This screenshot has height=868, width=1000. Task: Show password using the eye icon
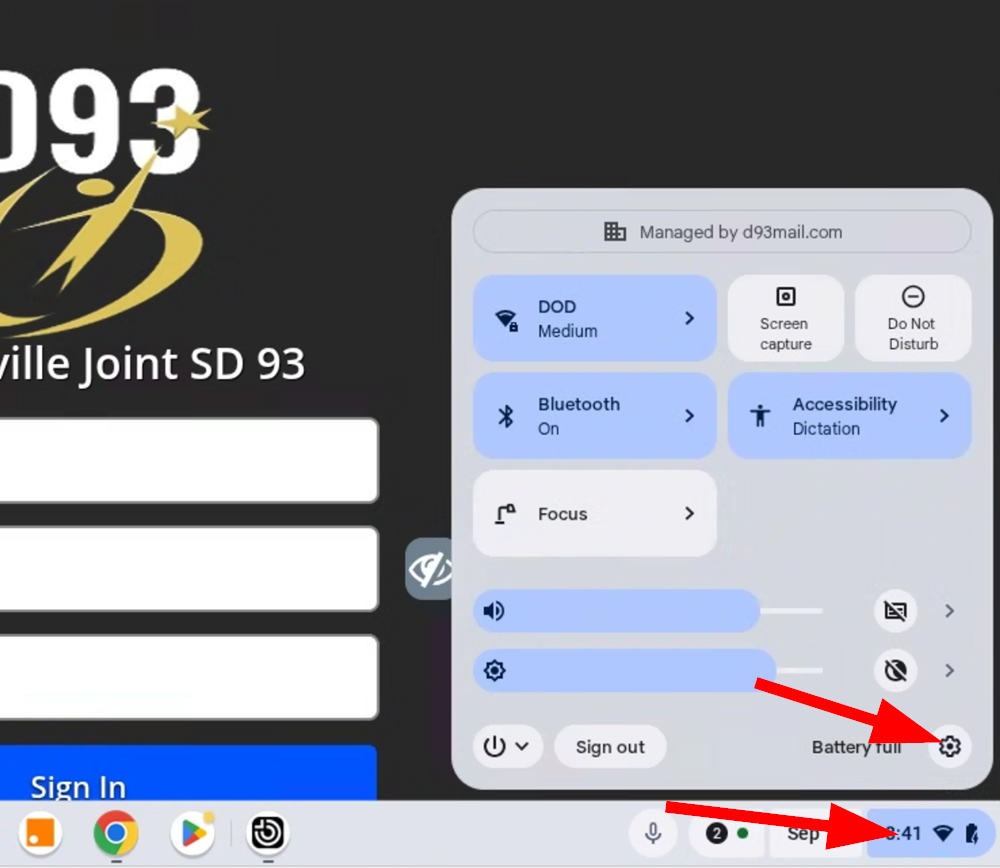pyautogui.click(x=429, y=569)
